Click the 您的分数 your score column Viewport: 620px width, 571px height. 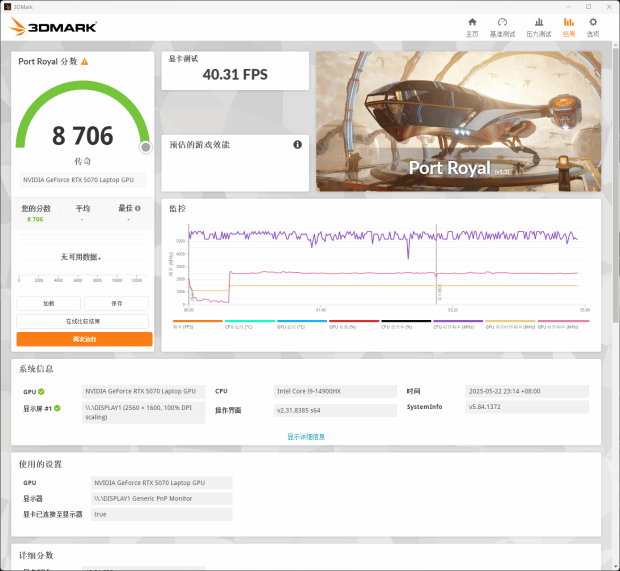[36, 214]
